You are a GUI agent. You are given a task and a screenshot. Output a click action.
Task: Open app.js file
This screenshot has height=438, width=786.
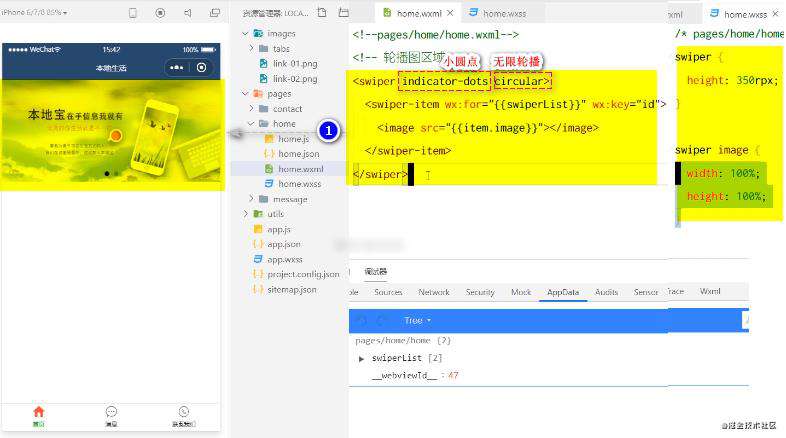point(279,229)
